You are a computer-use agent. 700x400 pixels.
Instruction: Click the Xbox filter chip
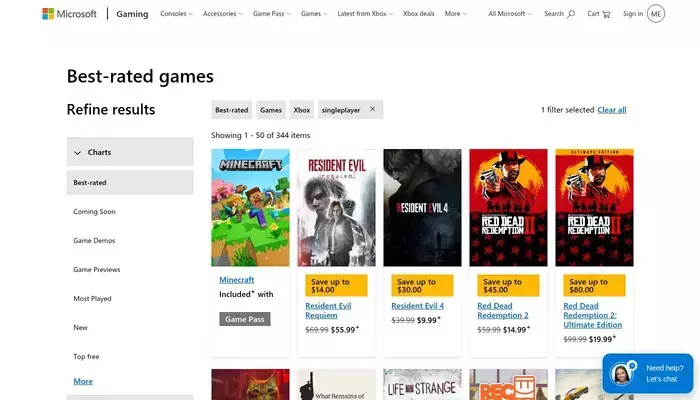click(x=302, y=110)
